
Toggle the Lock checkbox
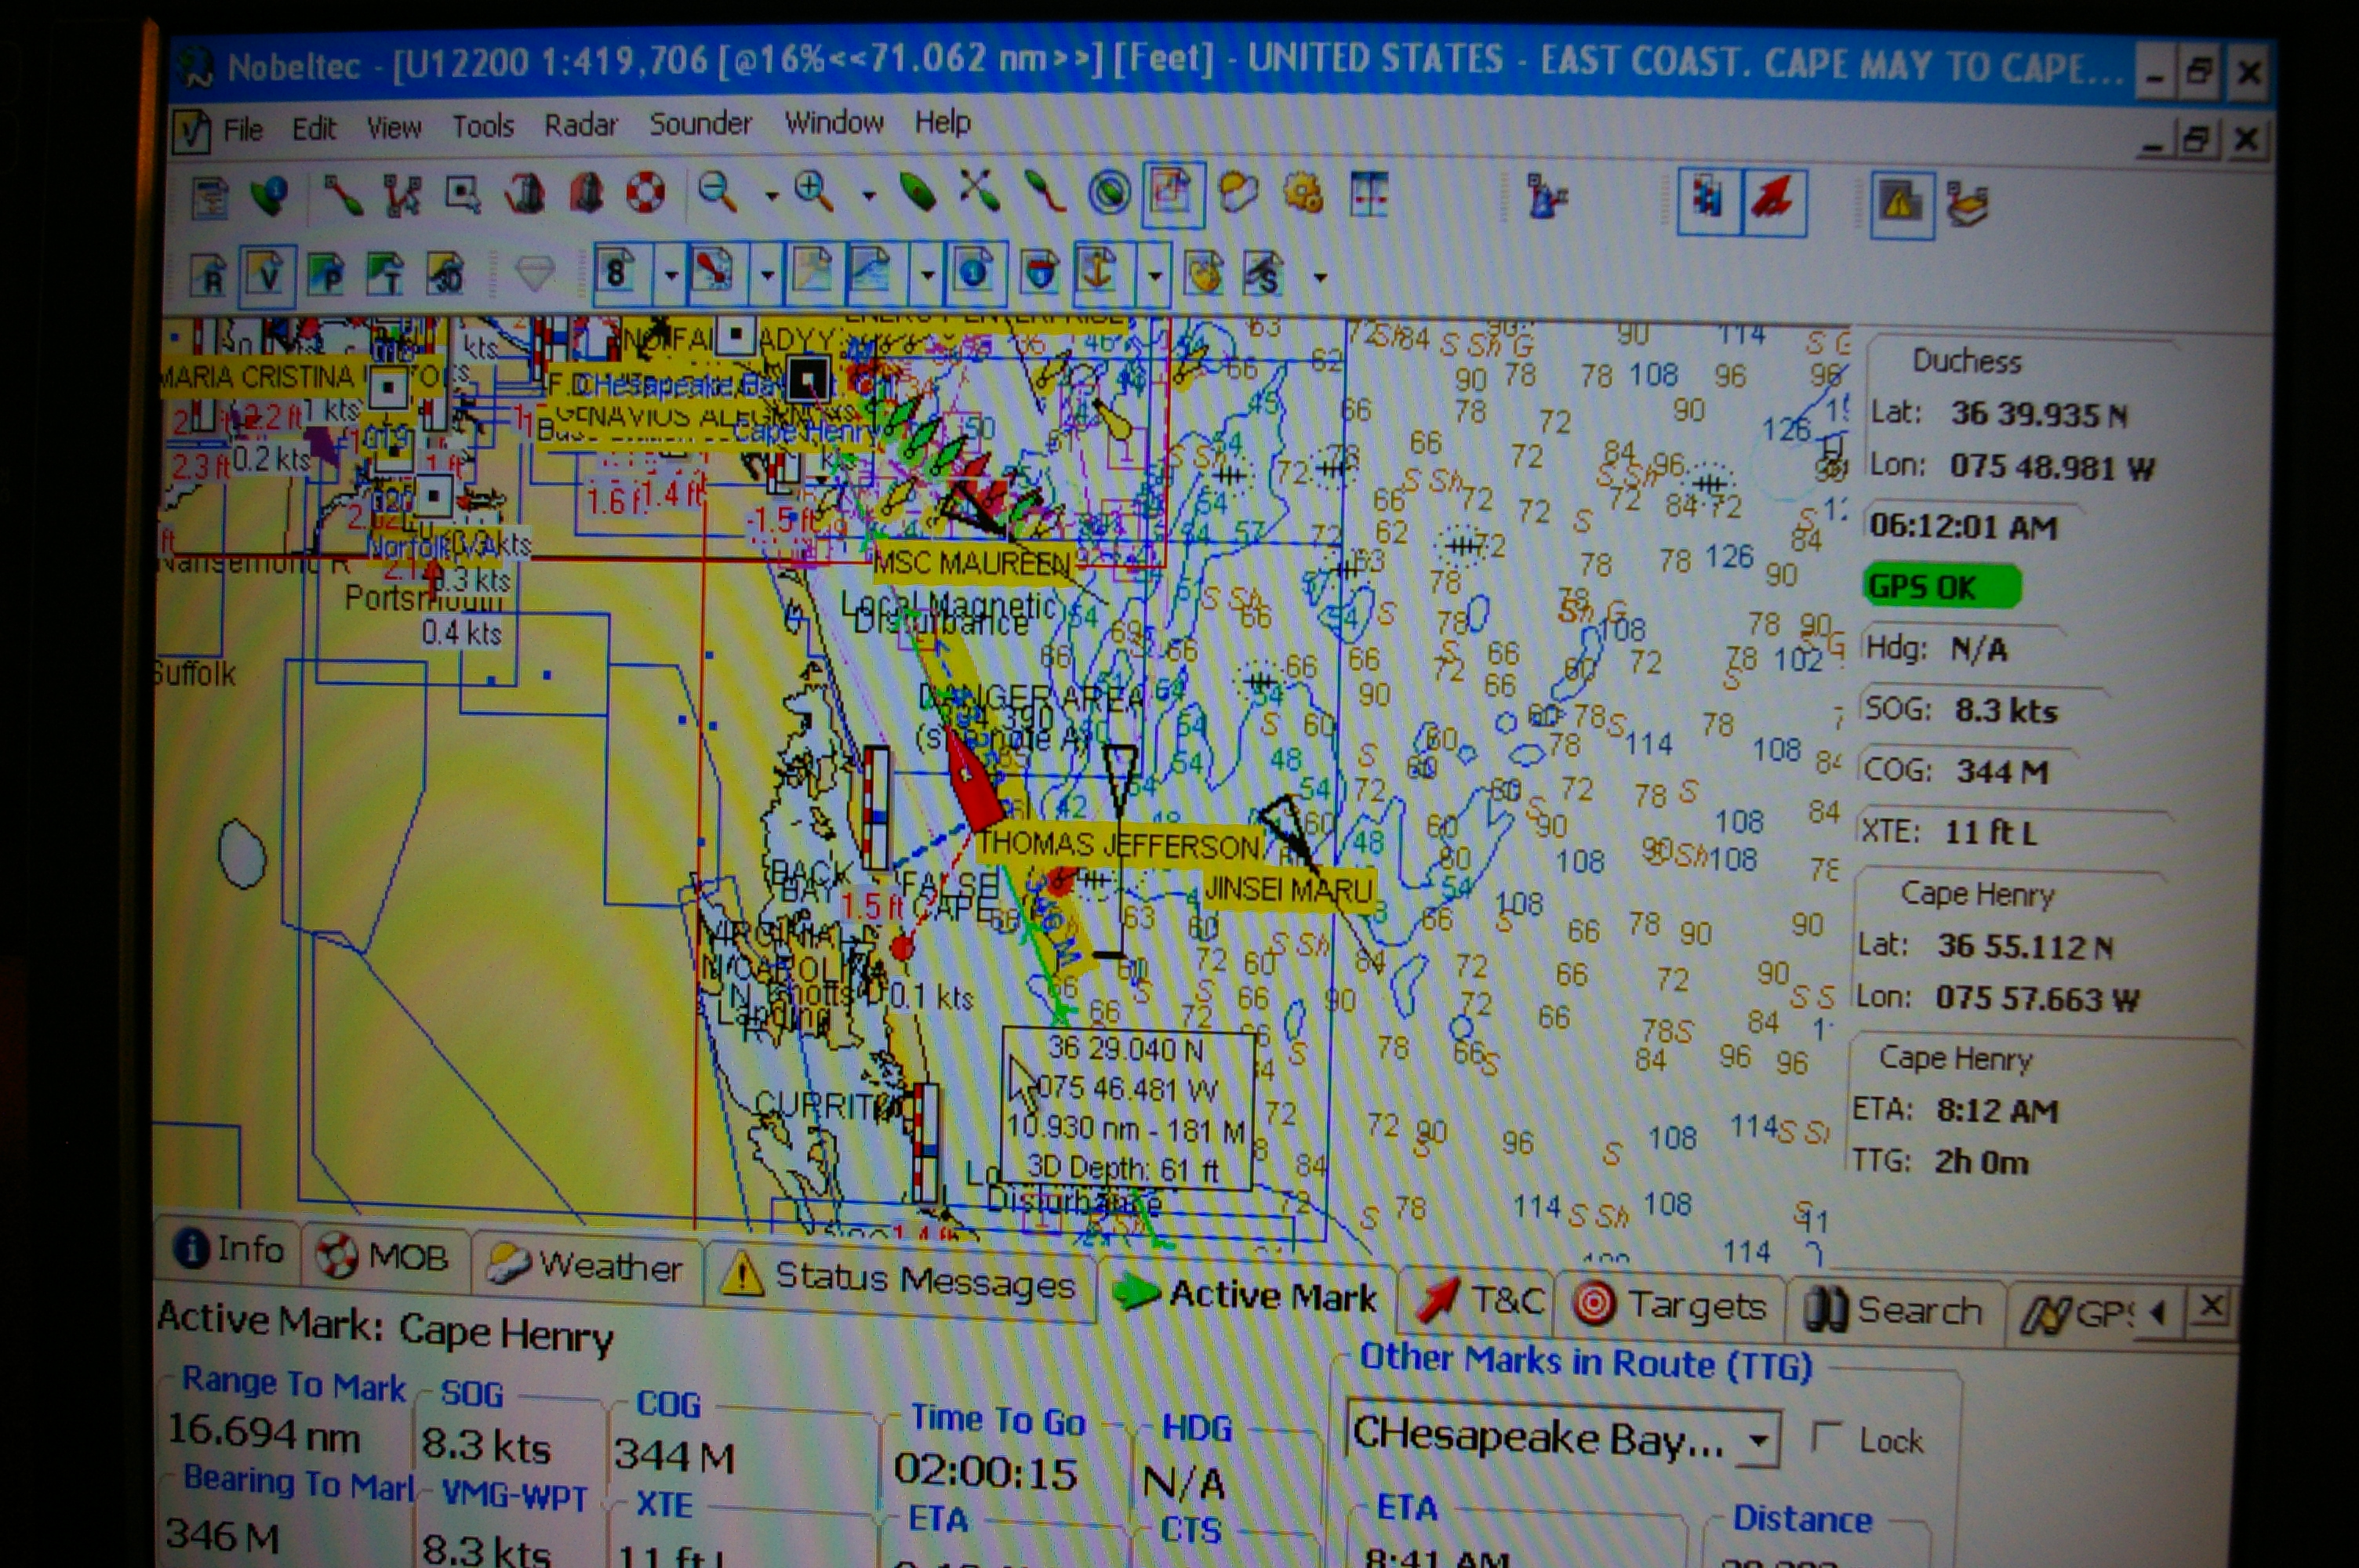(x=1826, y=1439)
